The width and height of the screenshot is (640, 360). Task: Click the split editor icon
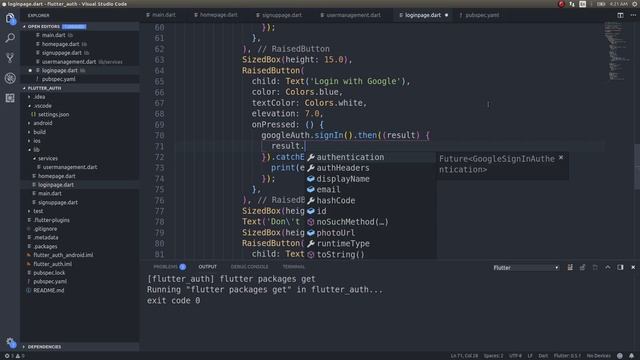click(x=620, y=15)
